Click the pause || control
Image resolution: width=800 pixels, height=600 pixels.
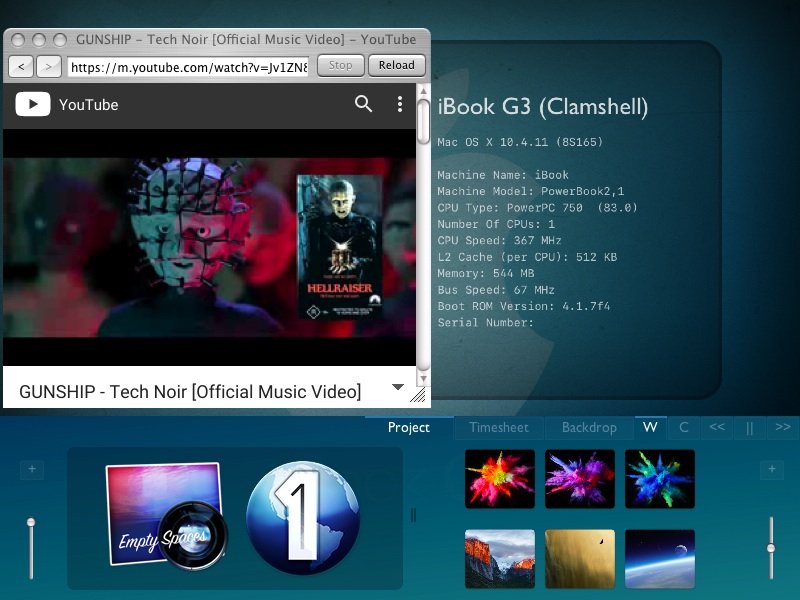click(749, 428)
